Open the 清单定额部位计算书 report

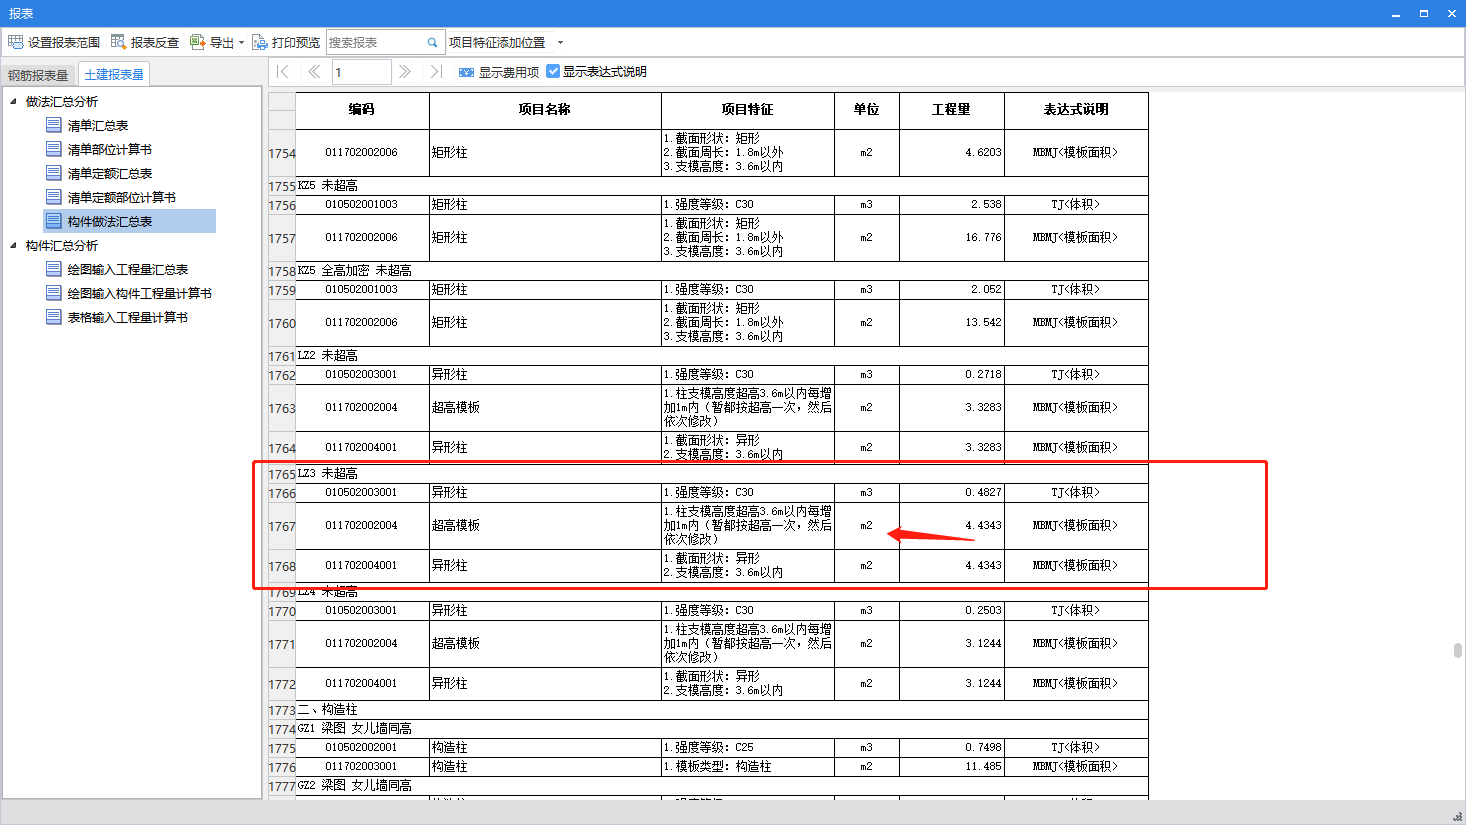coord(122,197)
